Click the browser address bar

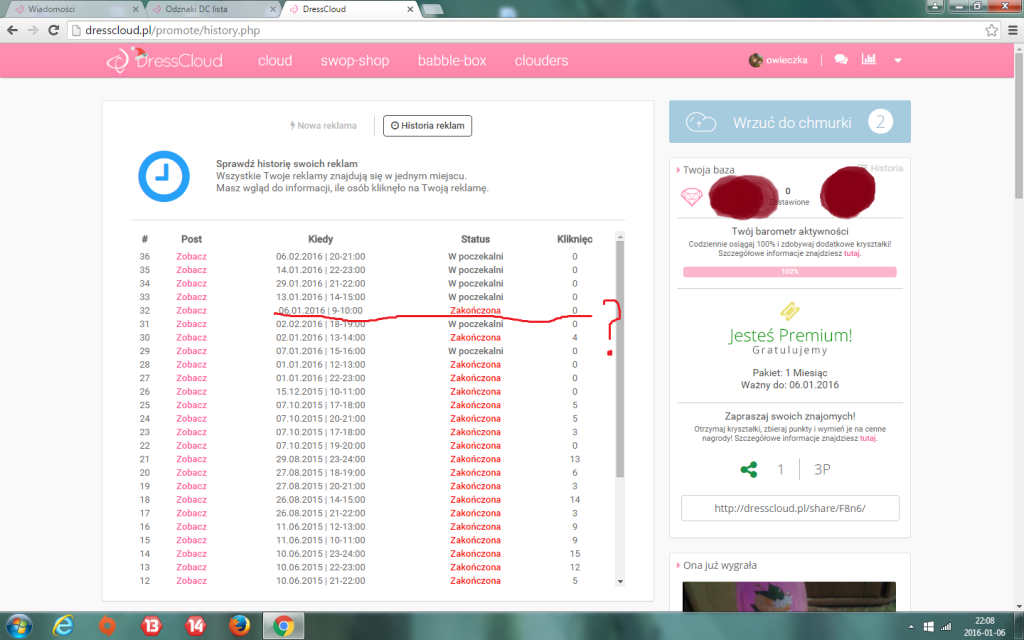click(x=500, y=31)
